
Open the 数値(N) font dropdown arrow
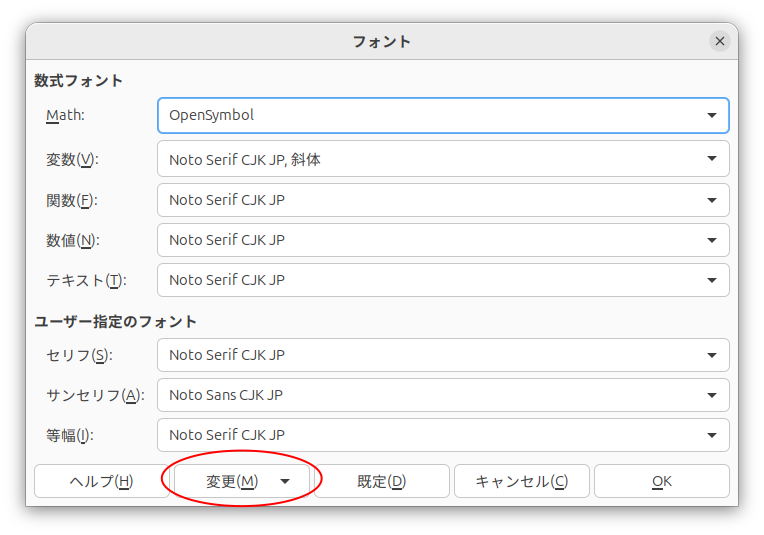711,240
